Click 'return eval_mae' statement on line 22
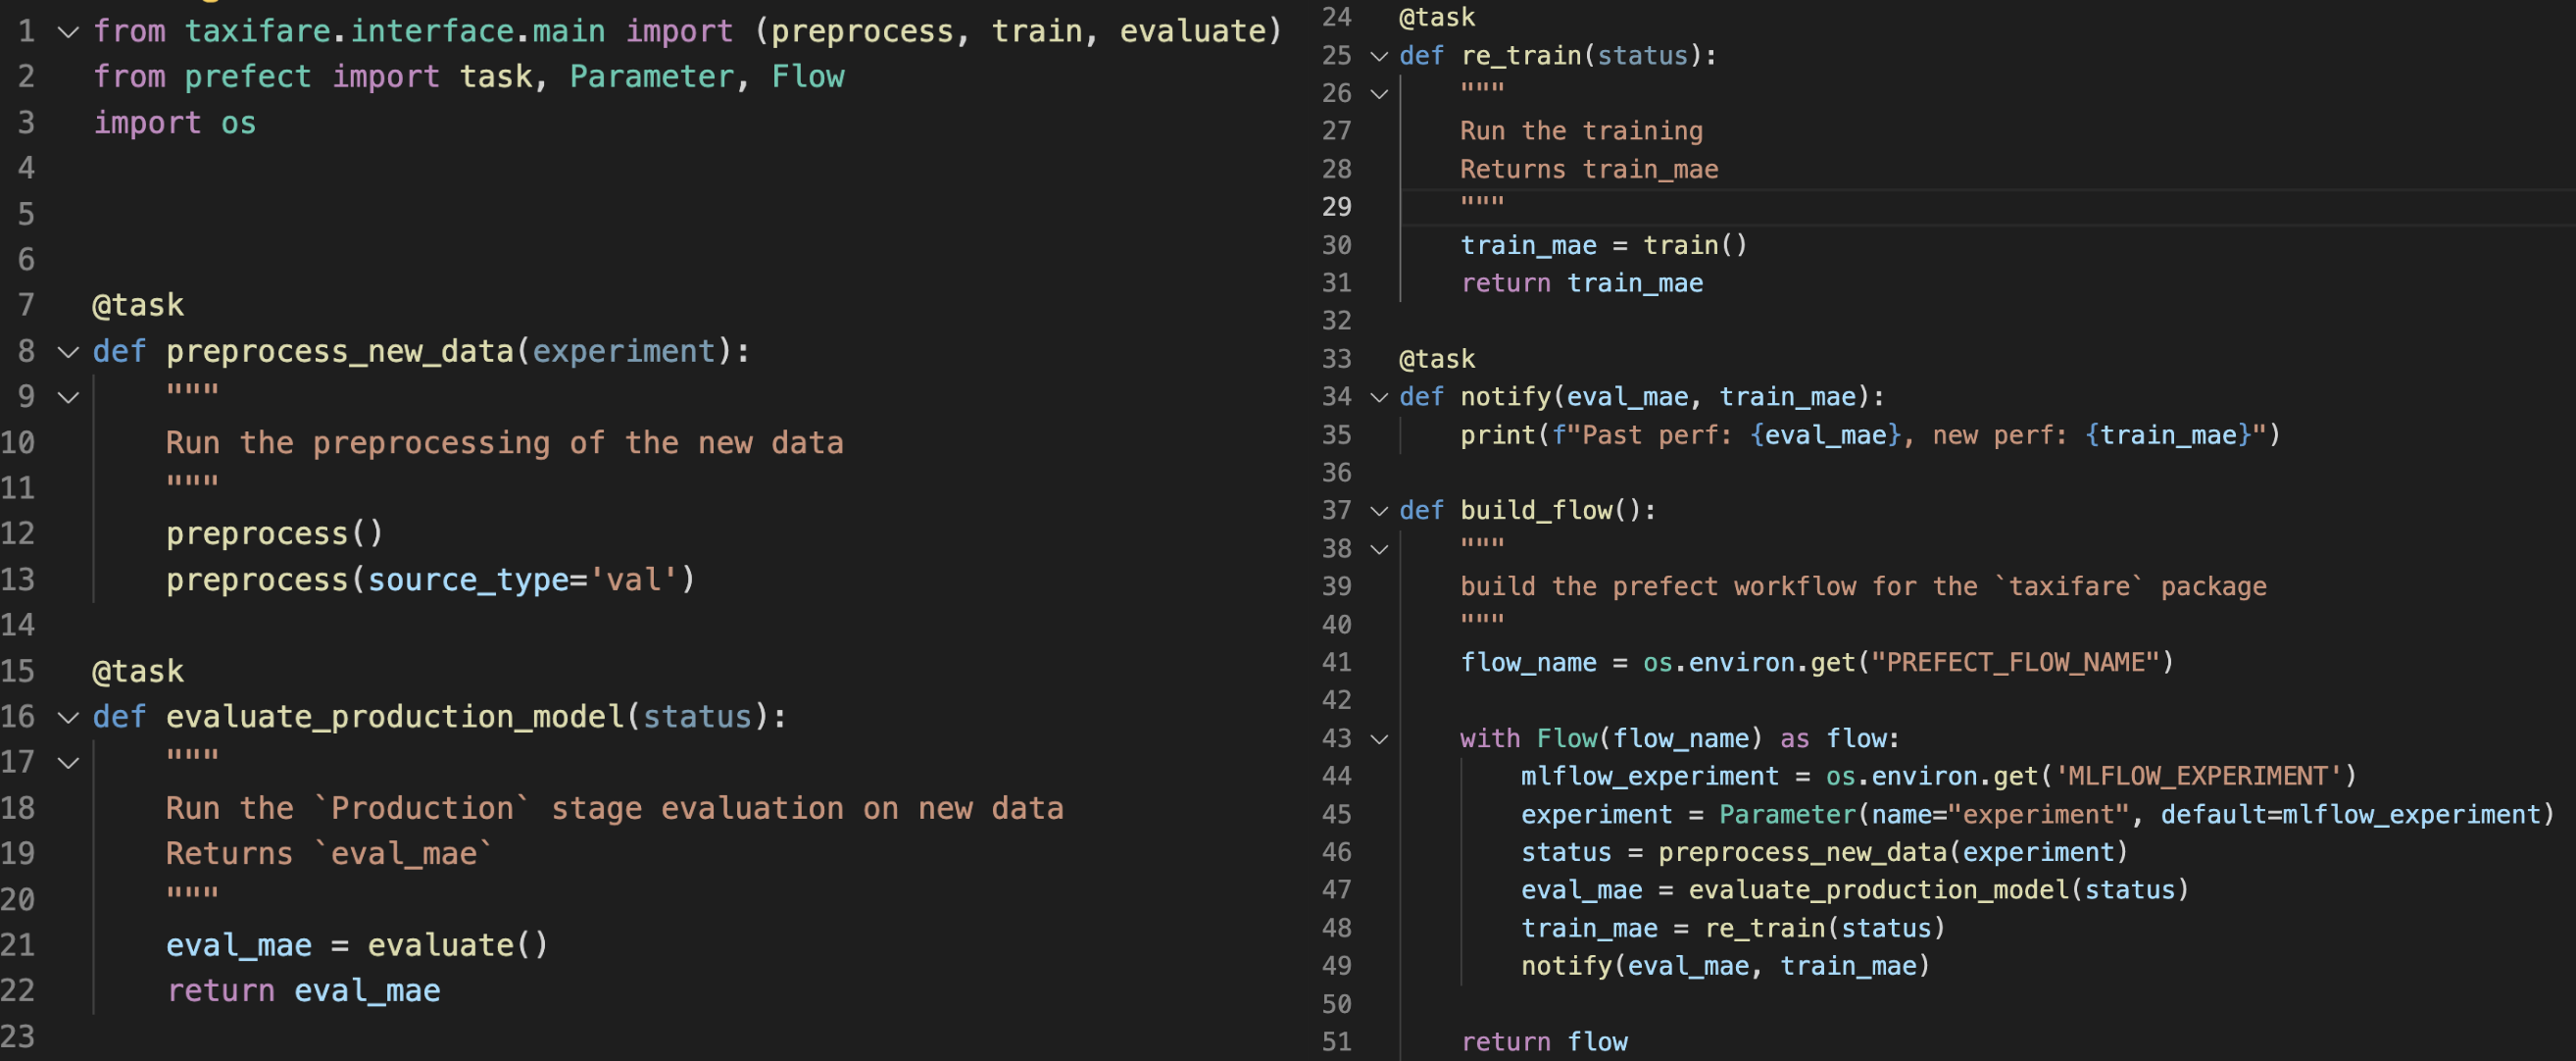 (x=303, y=991)
